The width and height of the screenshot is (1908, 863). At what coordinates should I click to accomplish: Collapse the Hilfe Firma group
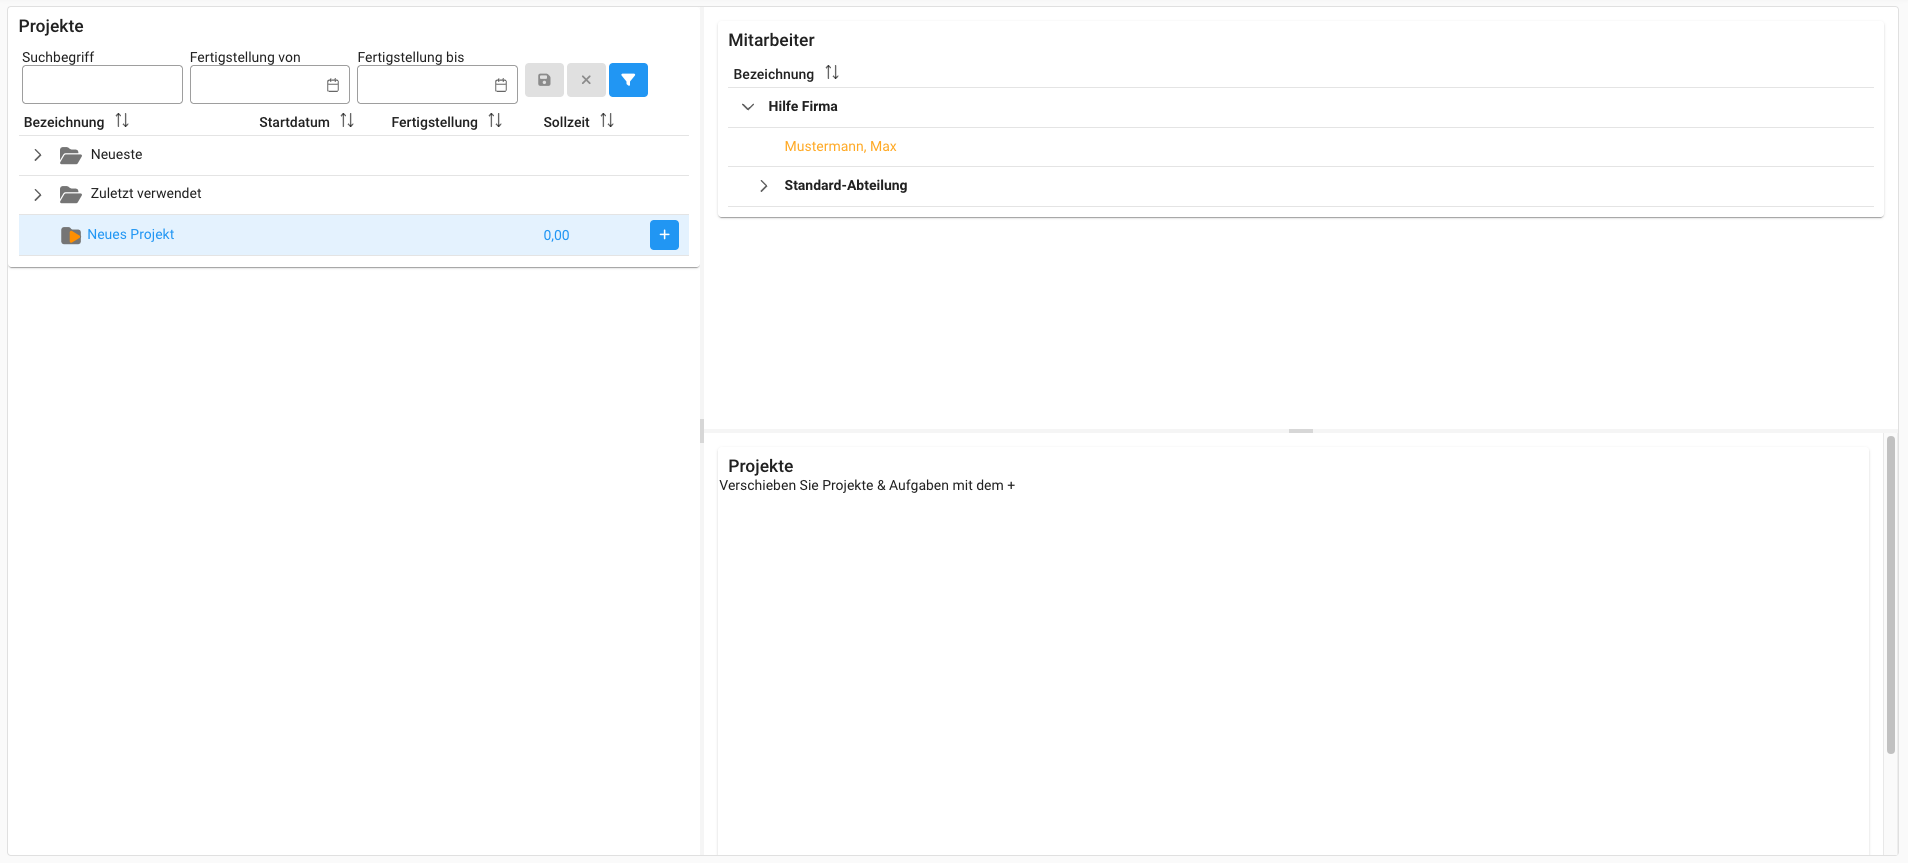click(x=748, y=107)
